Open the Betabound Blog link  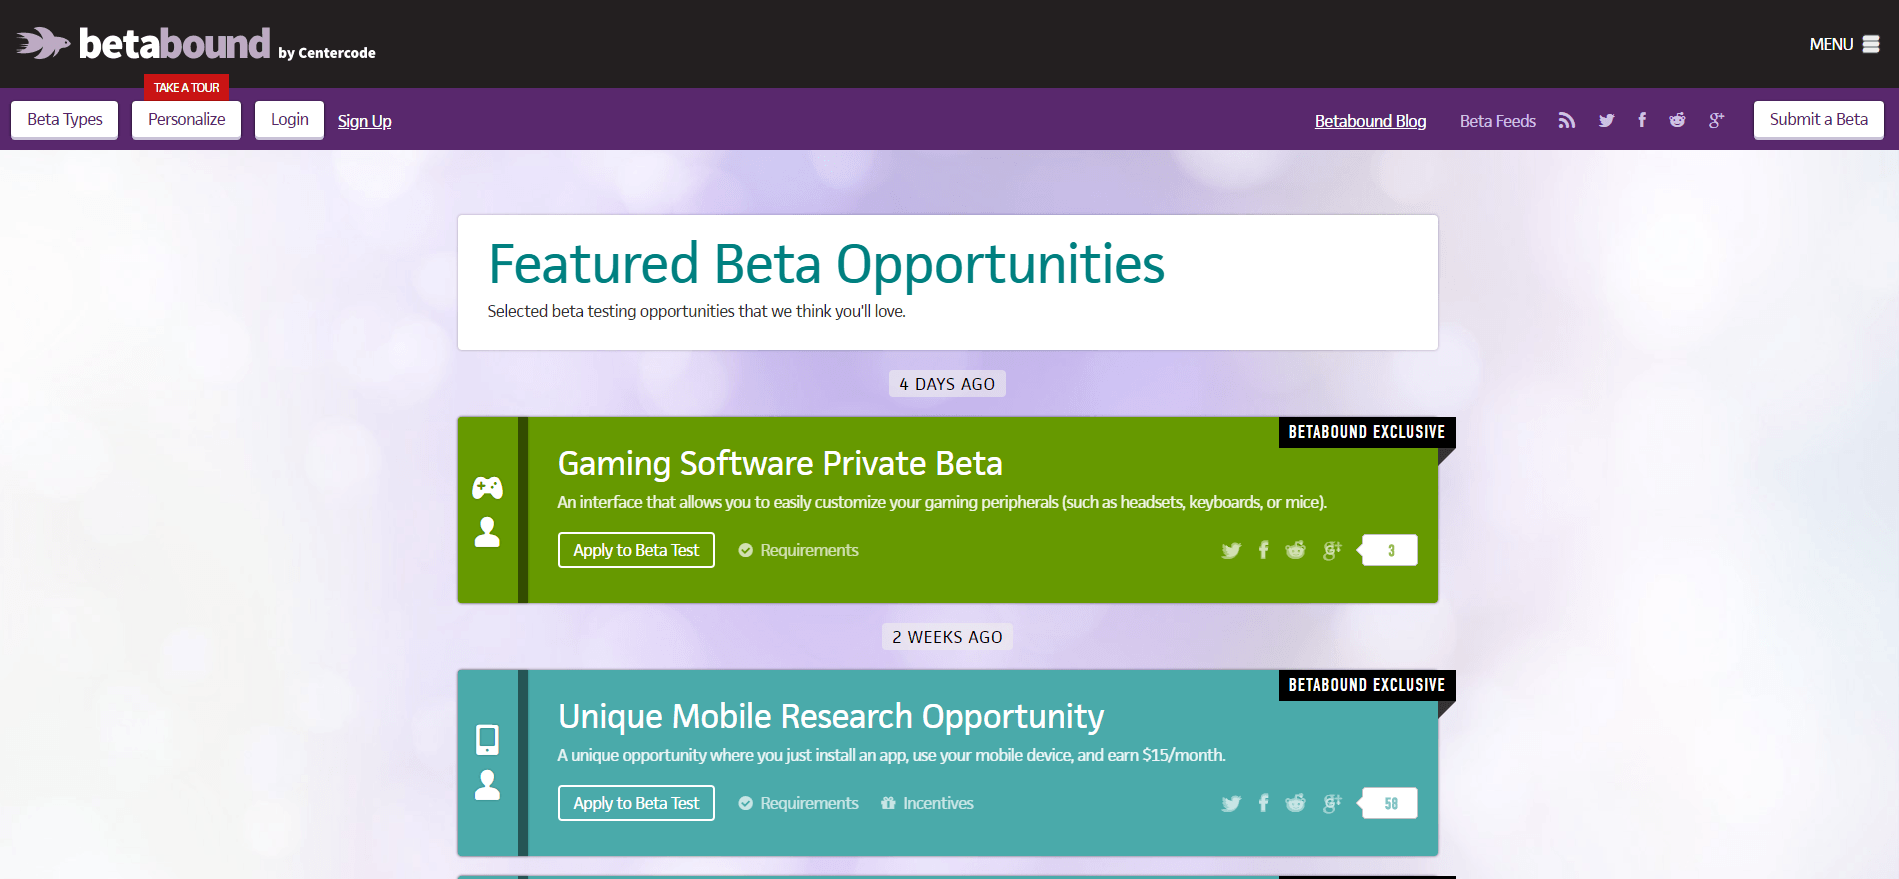click(1370, 121)
